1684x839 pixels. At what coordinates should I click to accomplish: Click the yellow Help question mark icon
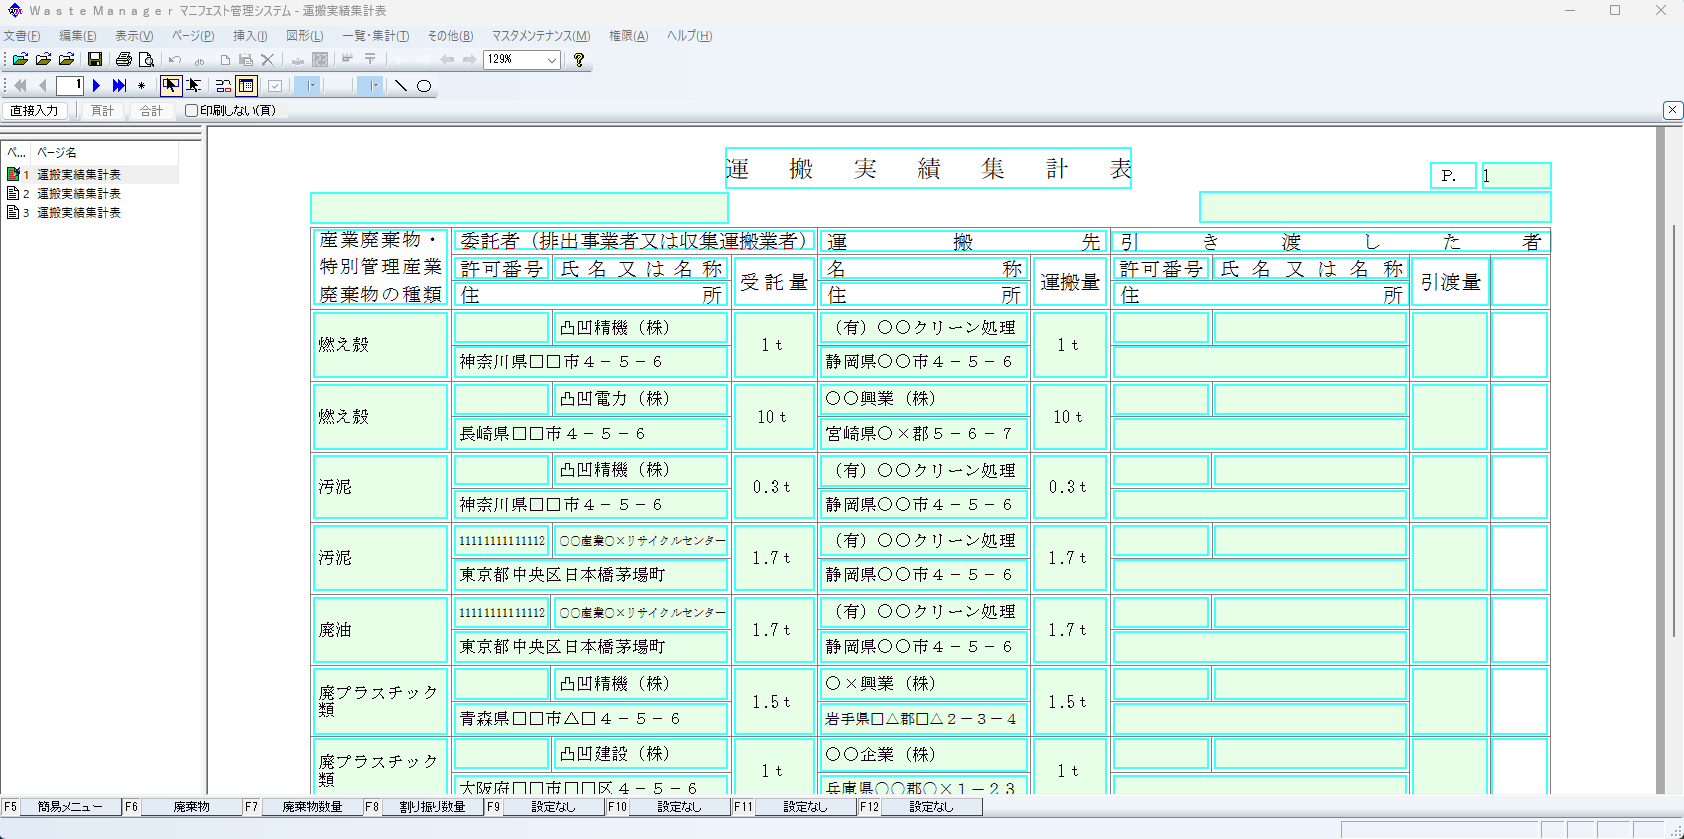[578, 60]
